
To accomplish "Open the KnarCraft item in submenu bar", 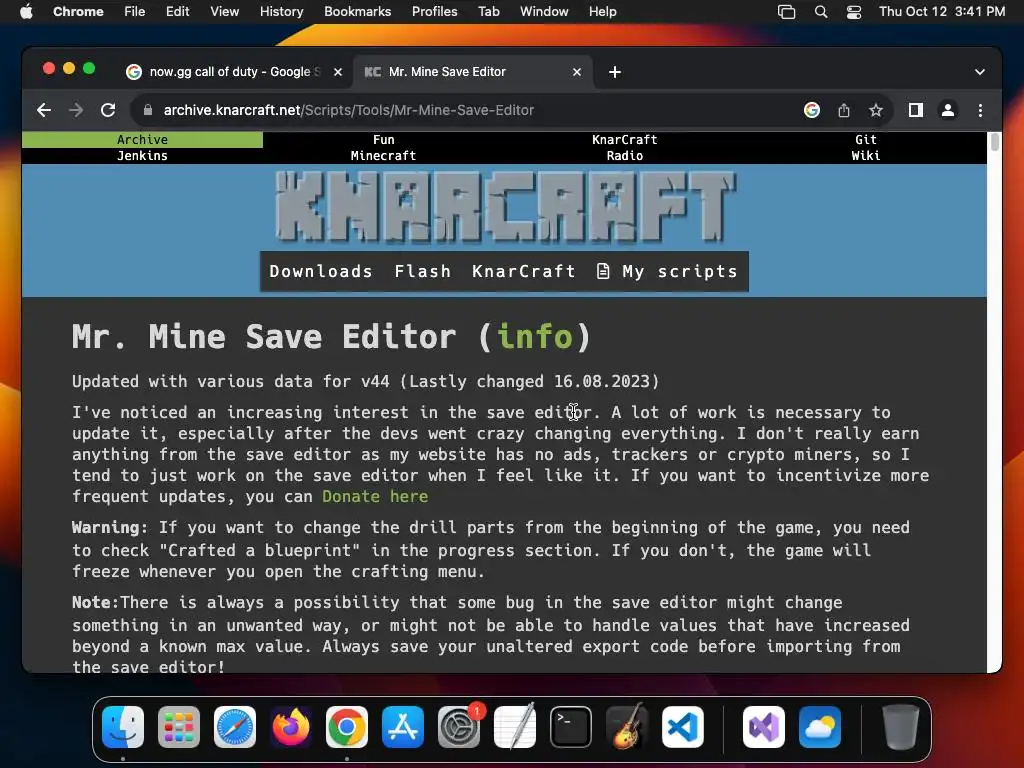I will tap(524, 271).
